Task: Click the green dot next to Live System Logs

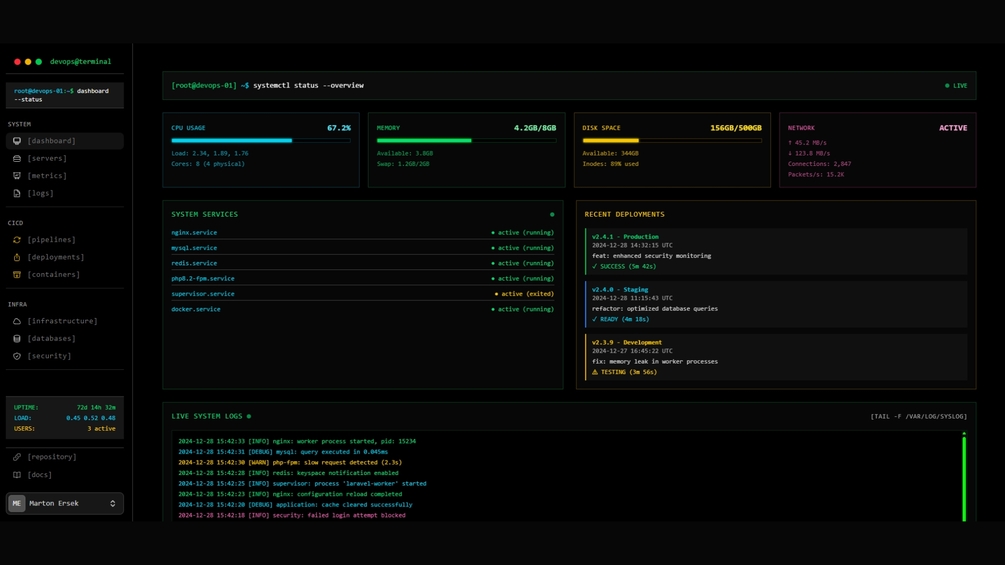Action: pyautogui.click(x=249, y=416)
